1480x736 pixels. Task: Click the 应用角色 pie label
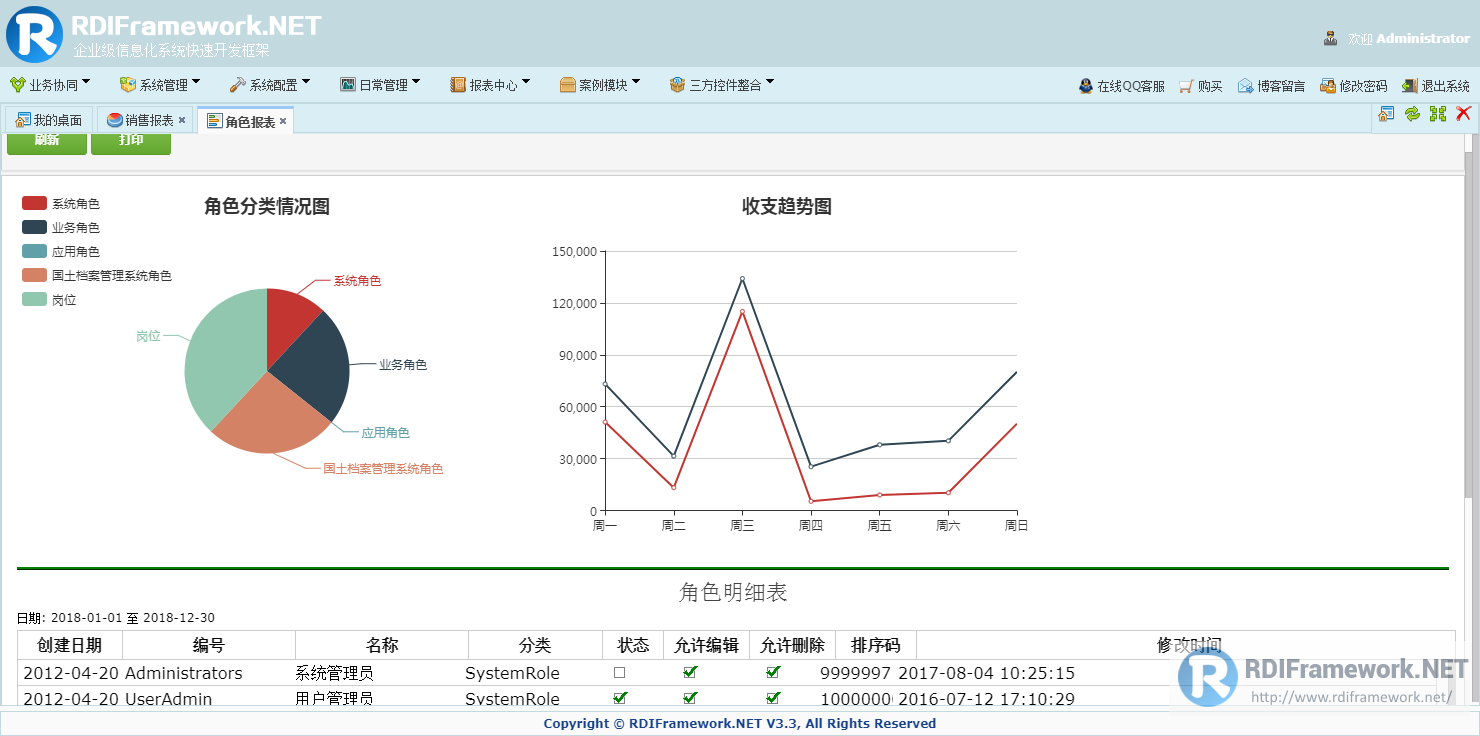click(x=385, y=433)
